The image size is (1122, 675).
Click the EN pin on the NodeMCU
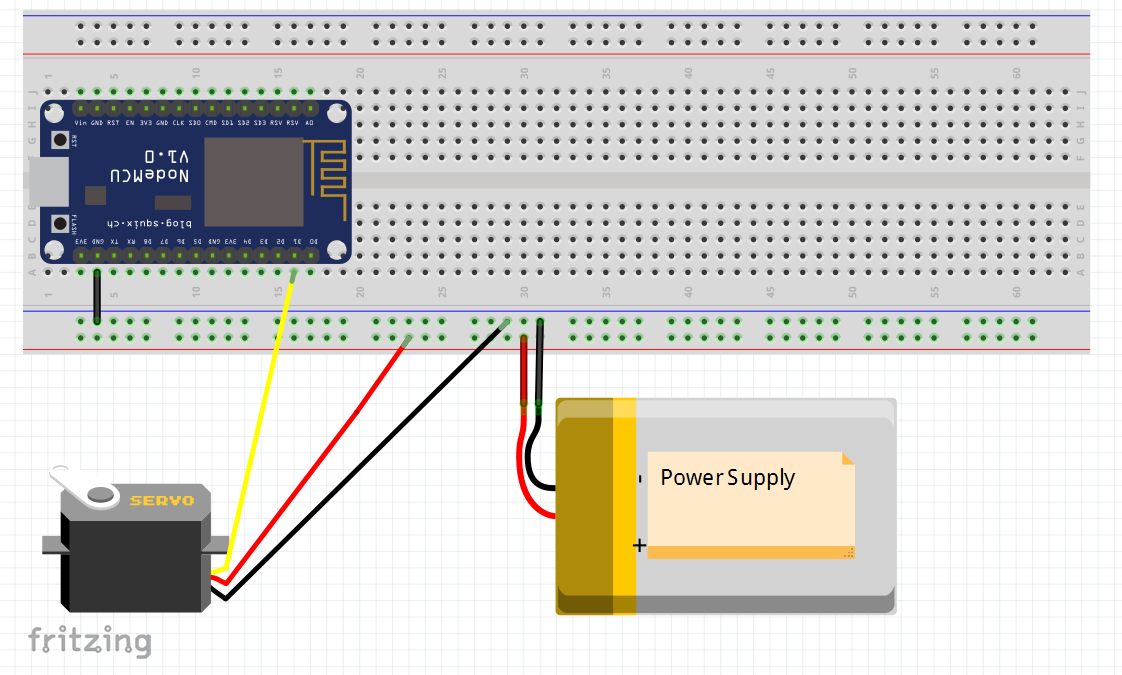(x=130, y=109)
